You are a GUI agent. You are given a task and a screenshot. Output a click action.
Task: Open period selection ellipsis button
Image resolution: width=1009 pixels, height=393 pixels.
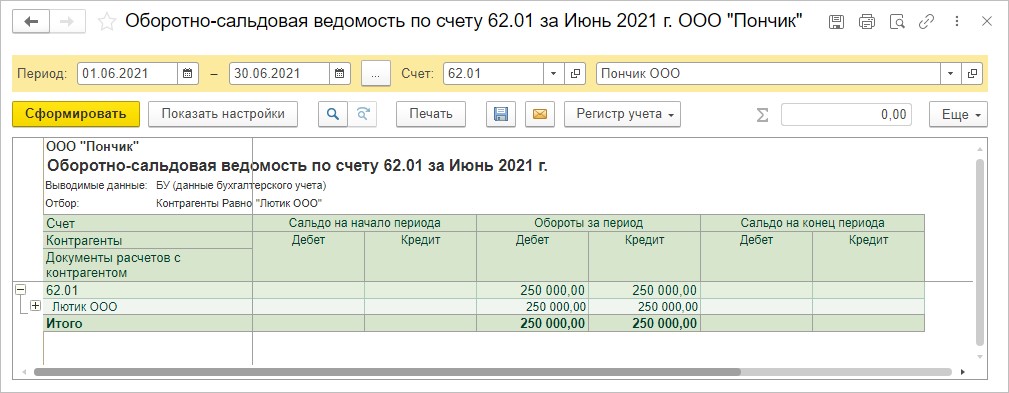click(x=376, y=73)
